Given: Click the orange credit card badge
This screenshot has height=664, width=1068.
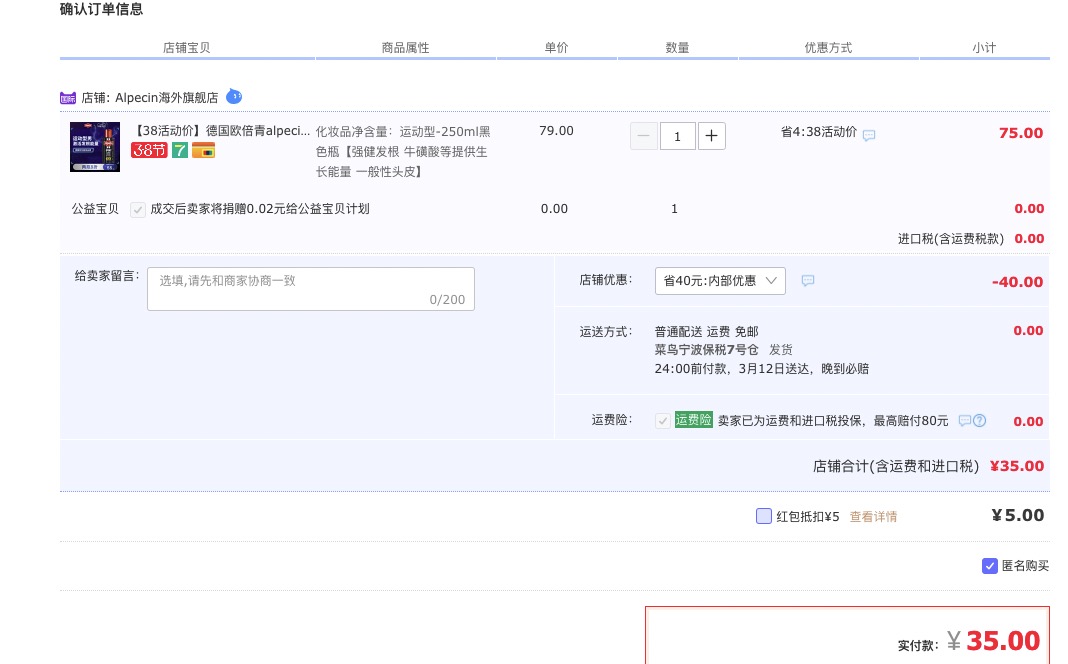Looking at the screenshot, I should 203,150.
